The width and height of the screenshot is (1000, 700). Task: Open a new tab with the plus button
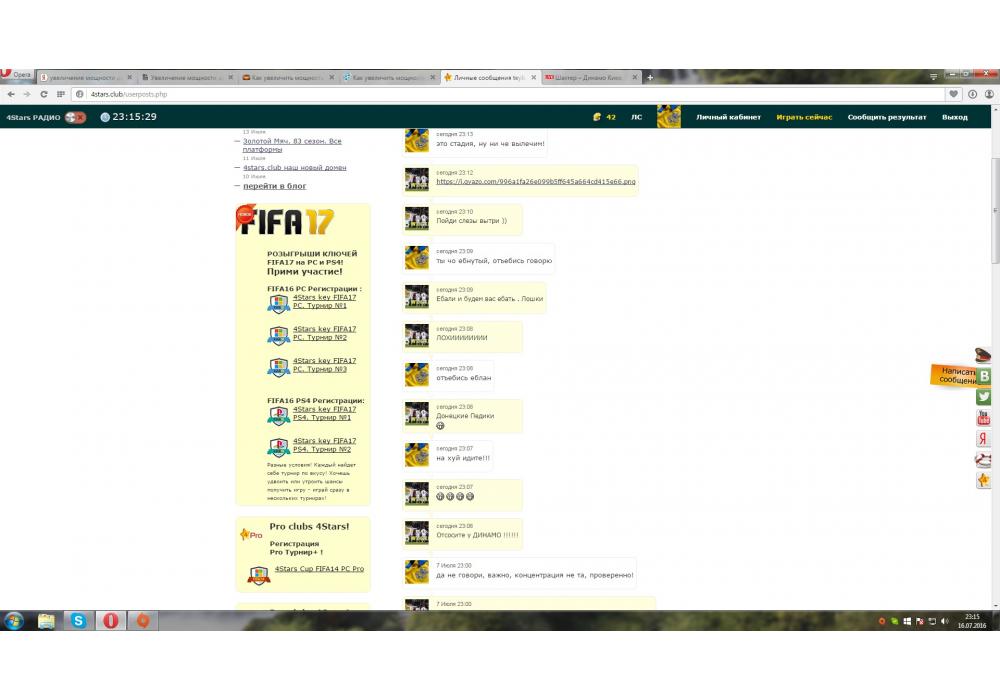650,77
